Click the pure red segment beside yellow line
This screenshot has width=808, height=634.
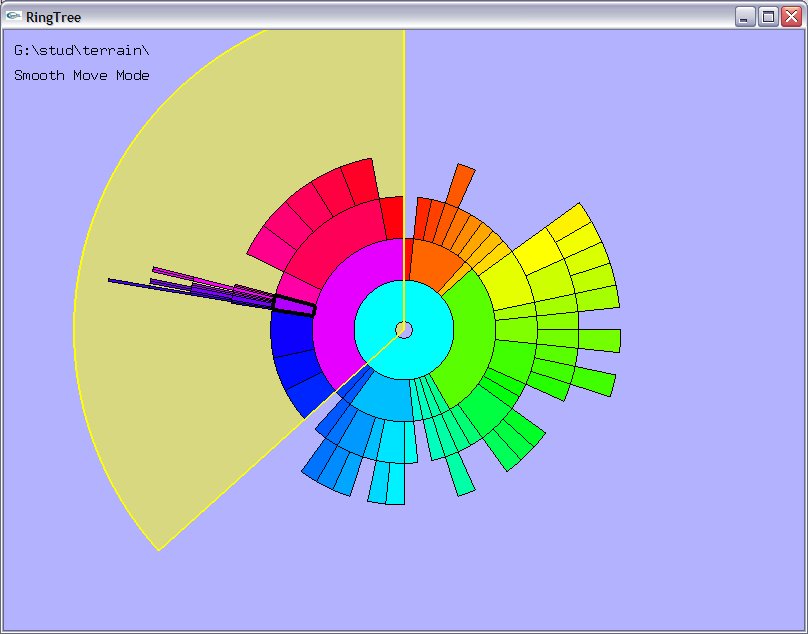[392, 218]
